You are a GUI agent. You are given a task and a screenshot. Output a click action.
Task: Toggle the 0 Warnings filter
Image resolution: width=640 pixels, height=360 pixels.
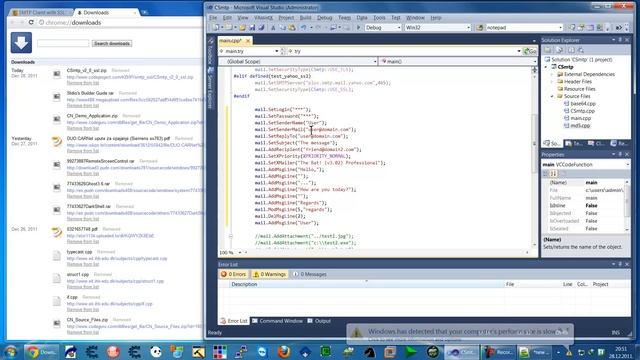coord(269,274)
